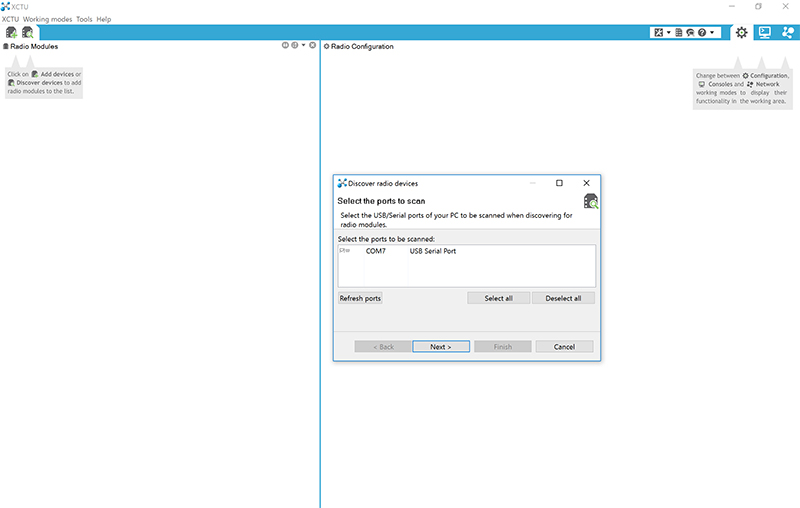Click the Help question mark icon

[x=702, y=33]
